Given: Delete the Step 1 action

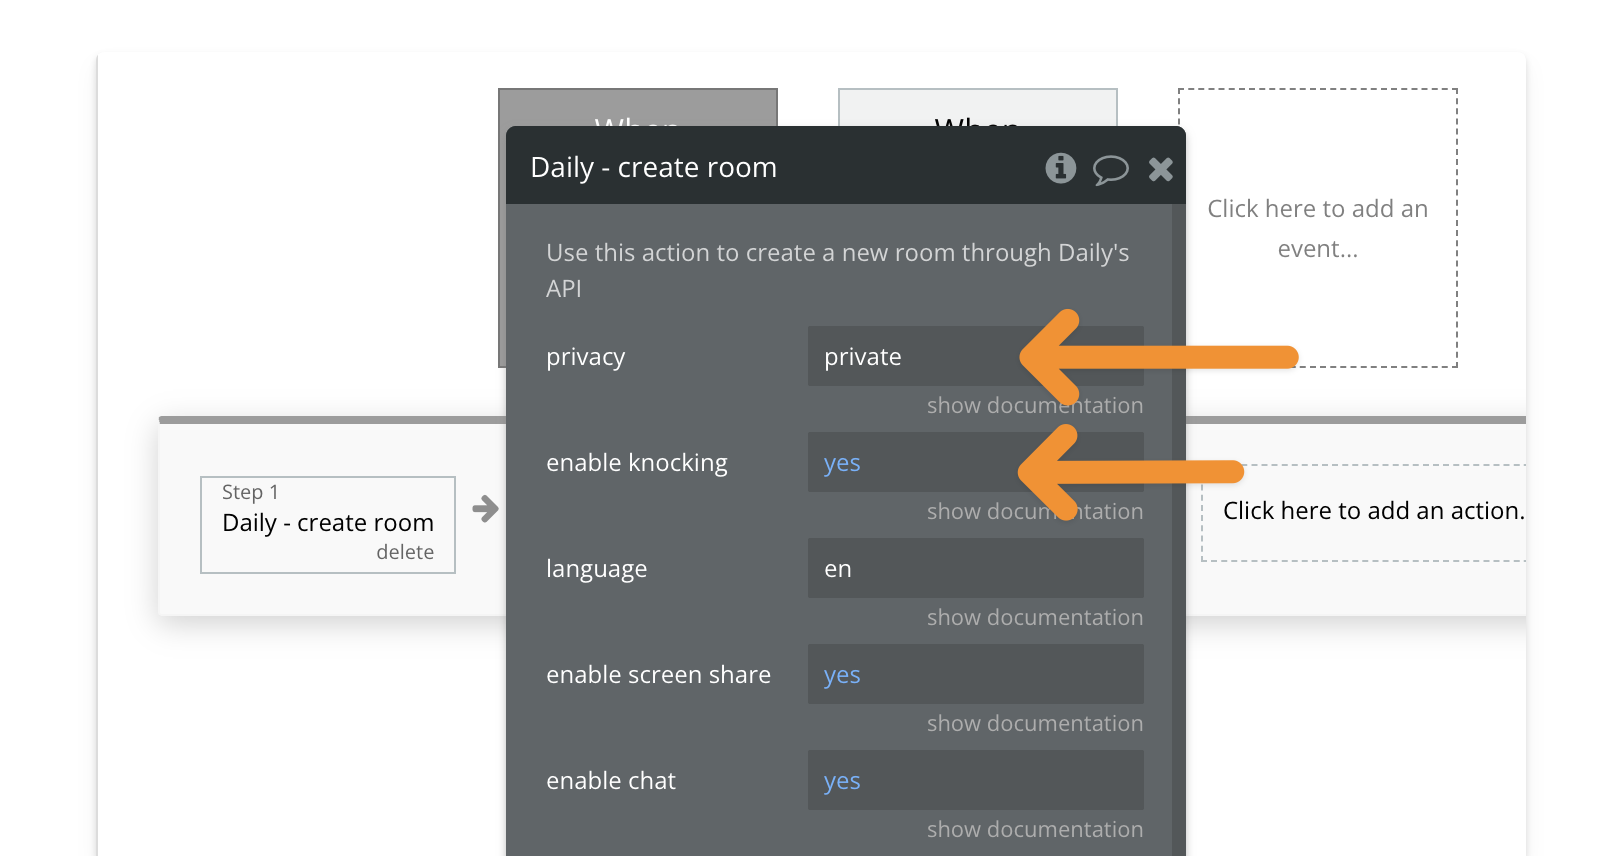Looking at the screenshot, I should click(405, 552).
